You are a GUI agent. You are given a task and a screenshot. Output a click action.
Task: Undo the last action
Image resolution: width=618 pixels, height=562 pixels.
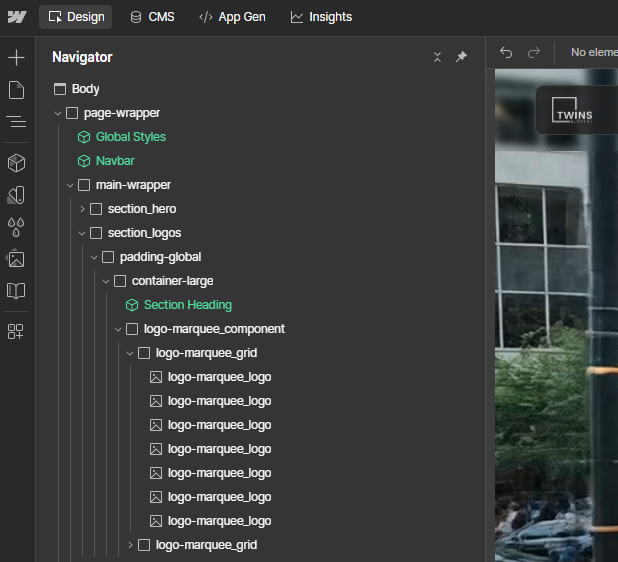[x=506, y=52]
